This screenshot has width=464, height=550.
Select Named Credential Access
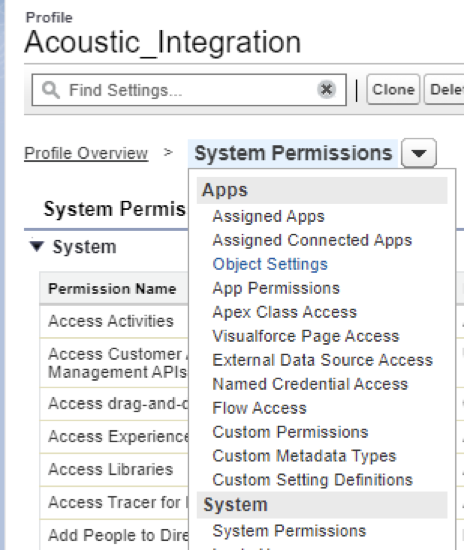tap(310, 384)
